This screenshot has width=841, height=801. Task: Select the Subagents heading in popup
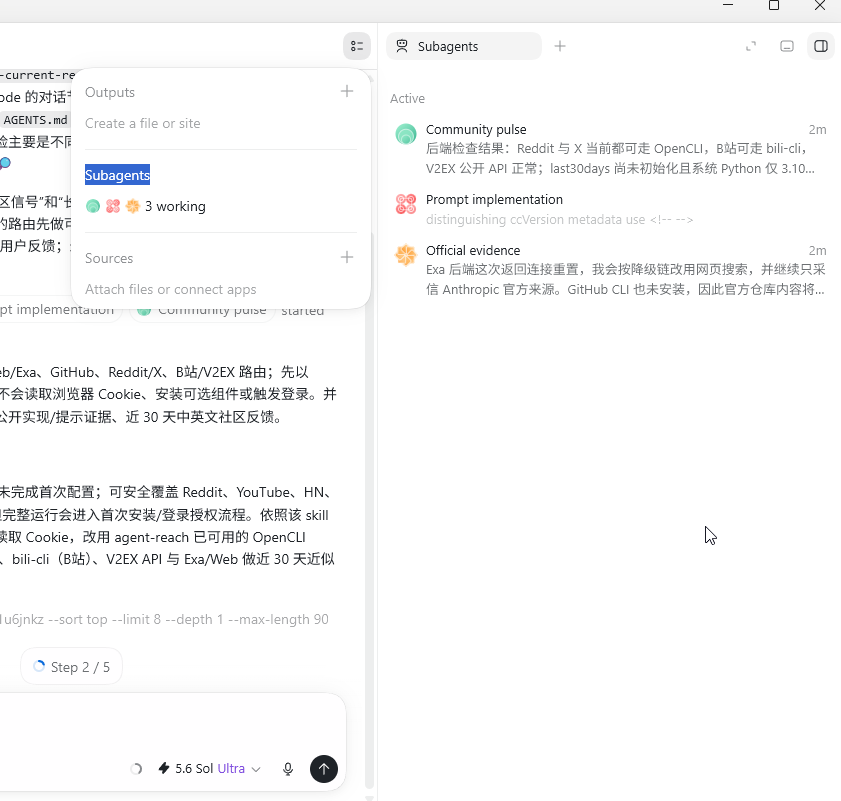click(x=117, y=175)
